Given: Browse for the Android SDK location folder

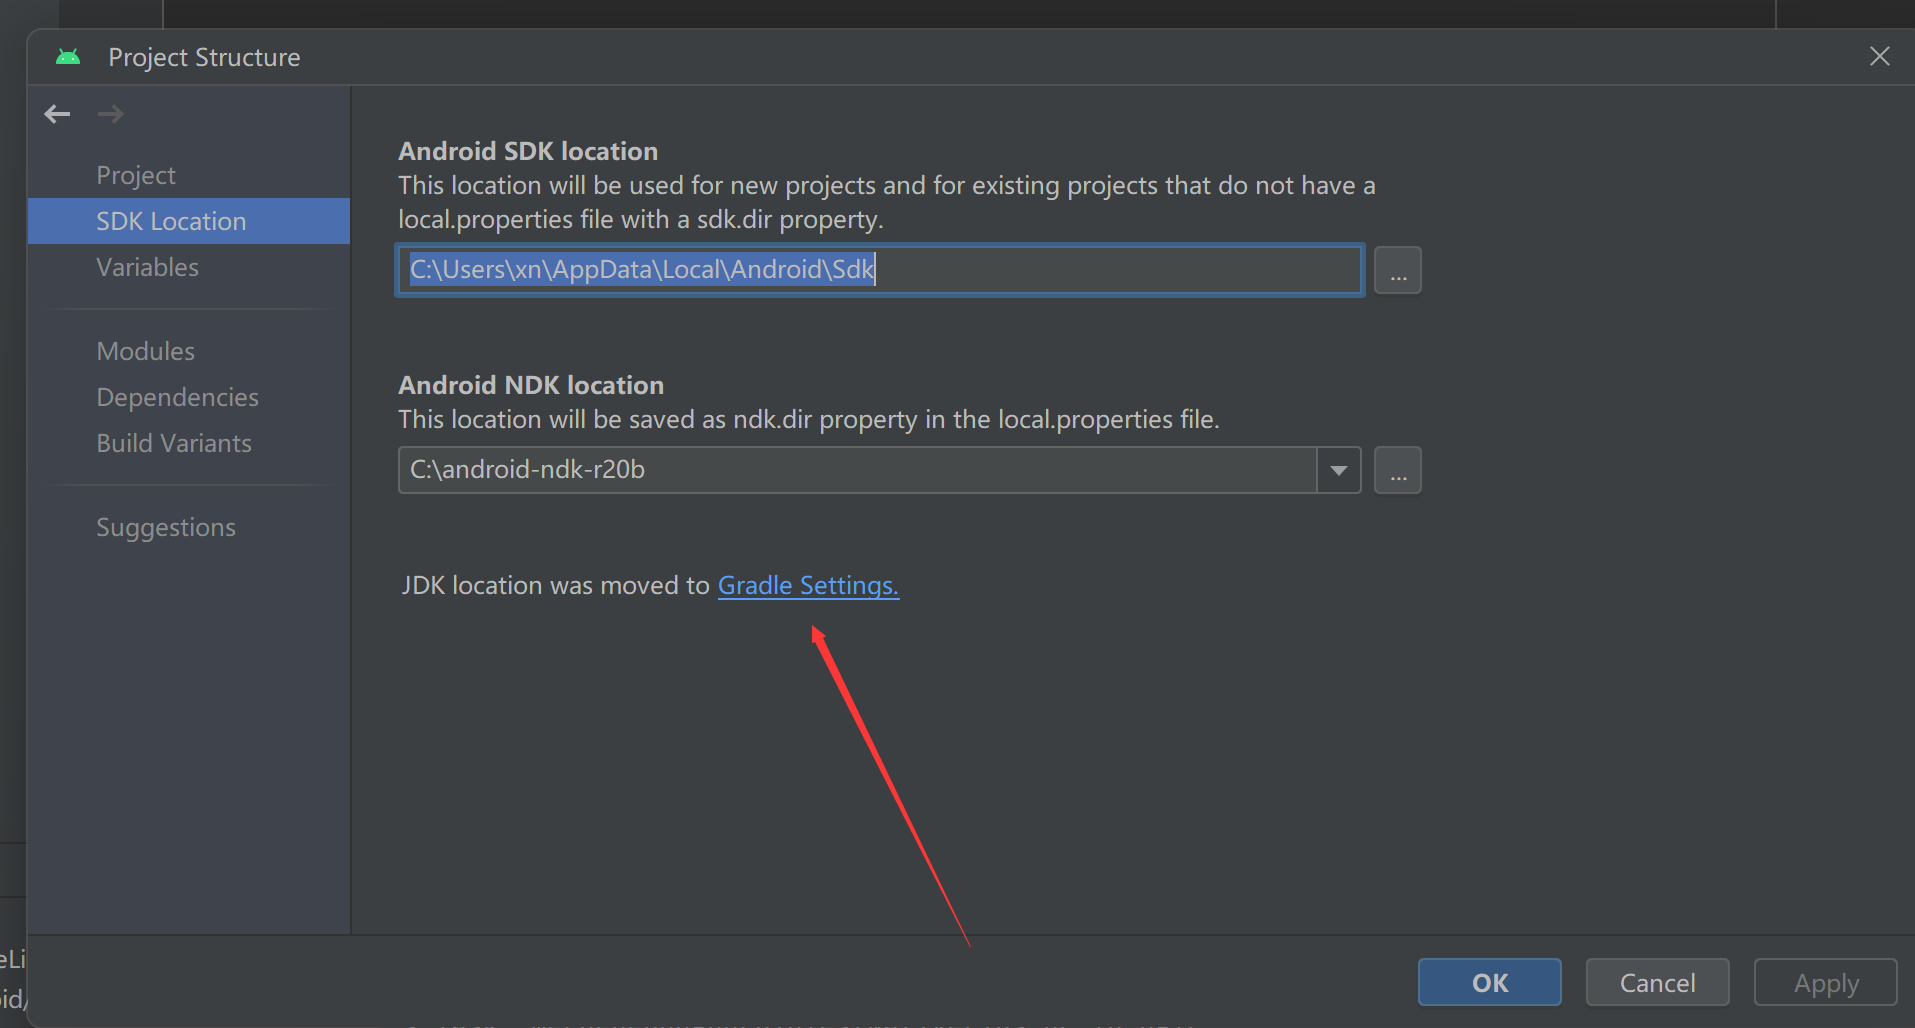Looking at the screenshot, I should click(1397, 270).
